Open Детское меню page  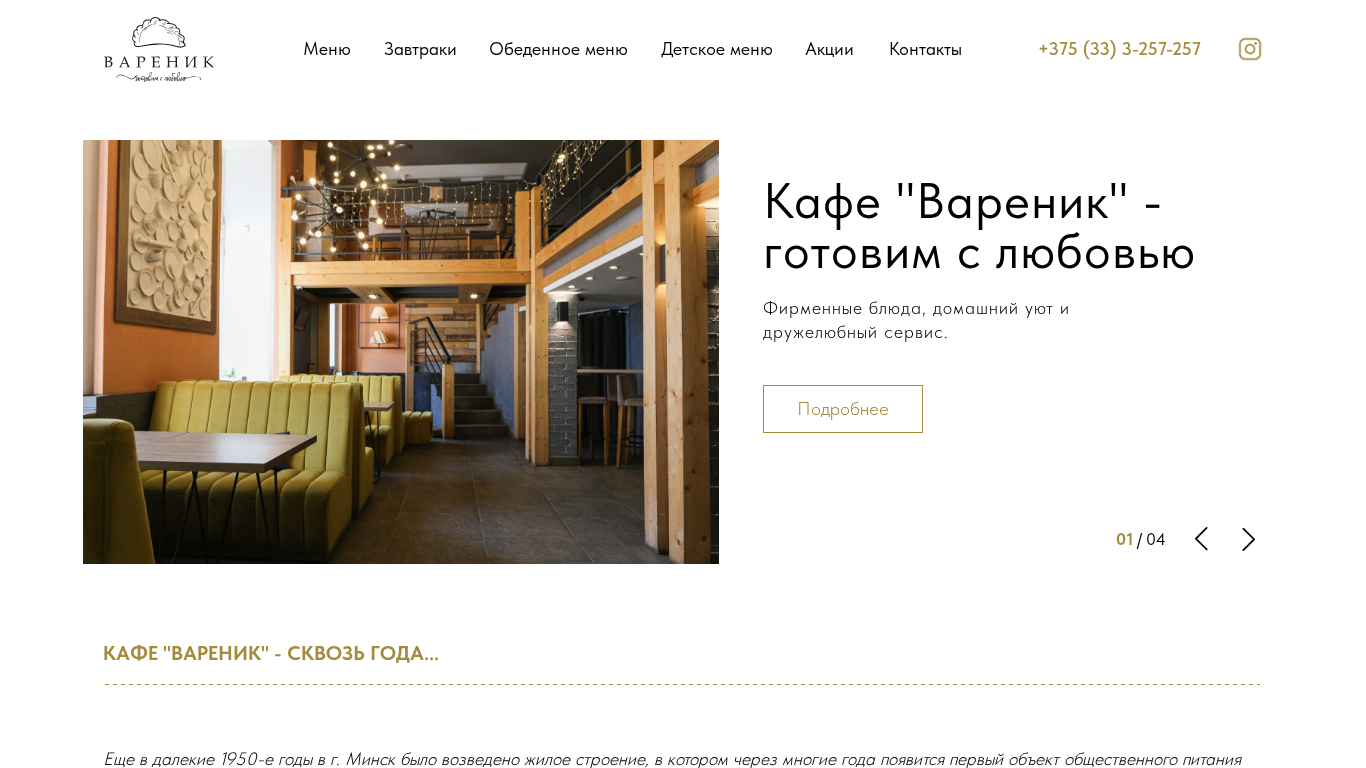pos(716,49)
